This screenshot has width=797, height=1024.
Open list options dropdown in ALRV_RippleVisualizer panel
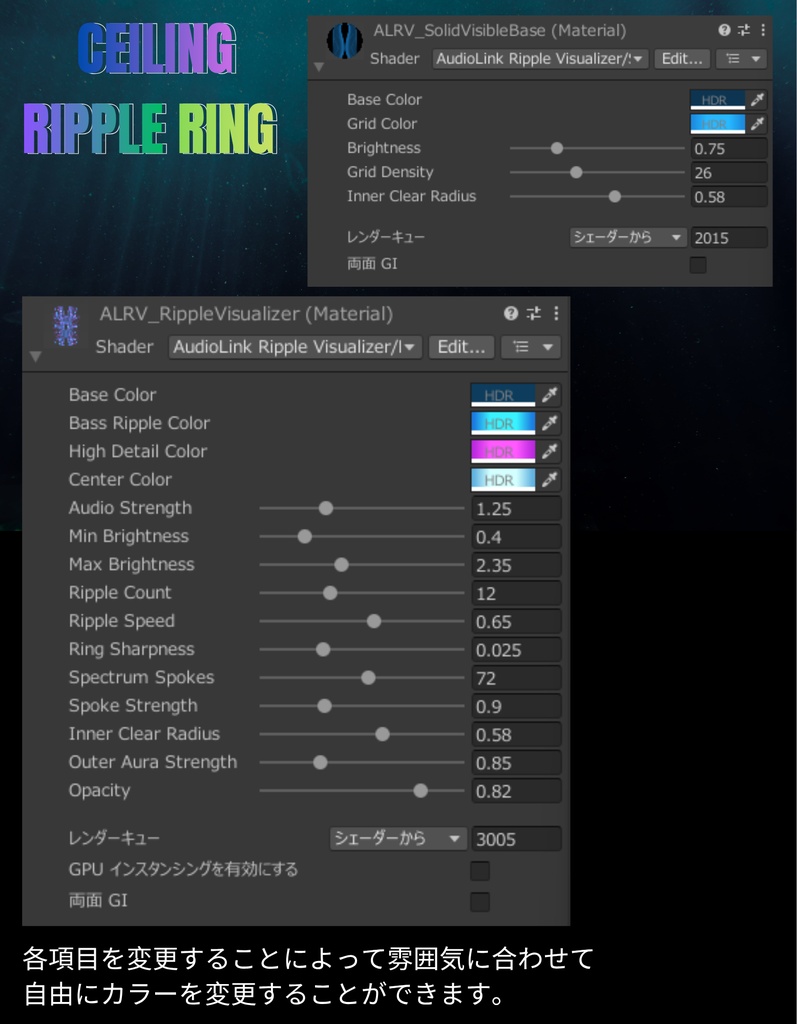point(531,347)
